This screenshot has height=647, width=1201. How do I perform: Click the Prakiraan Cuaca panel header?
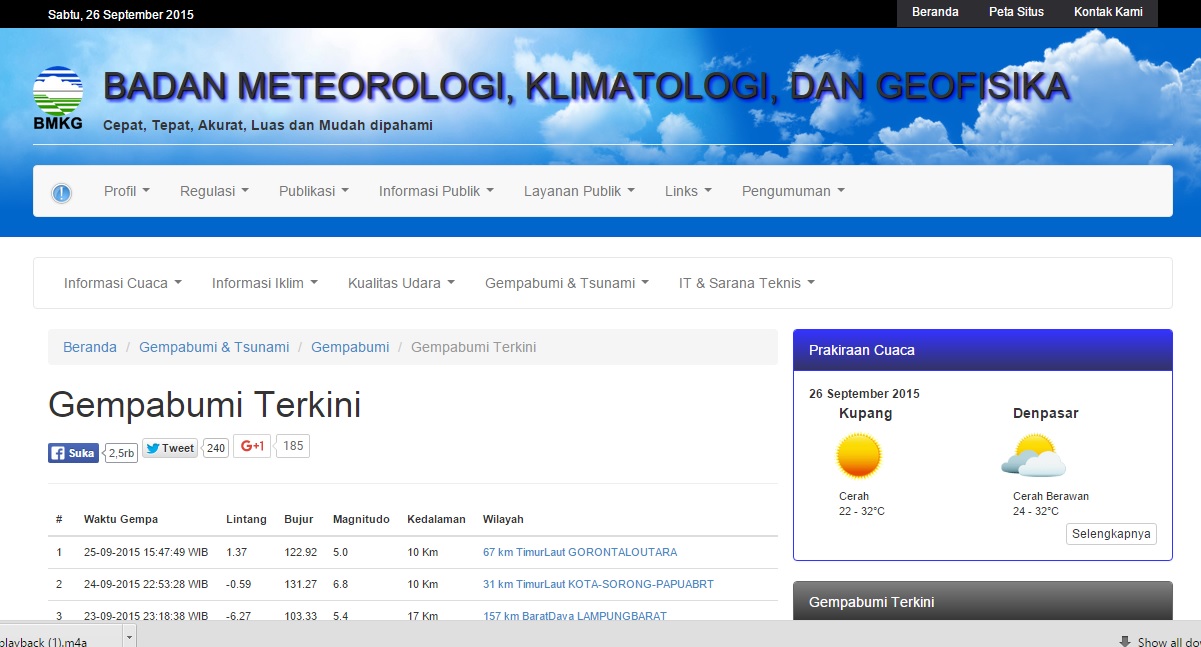pyautogui.click(x=982, y=350)
